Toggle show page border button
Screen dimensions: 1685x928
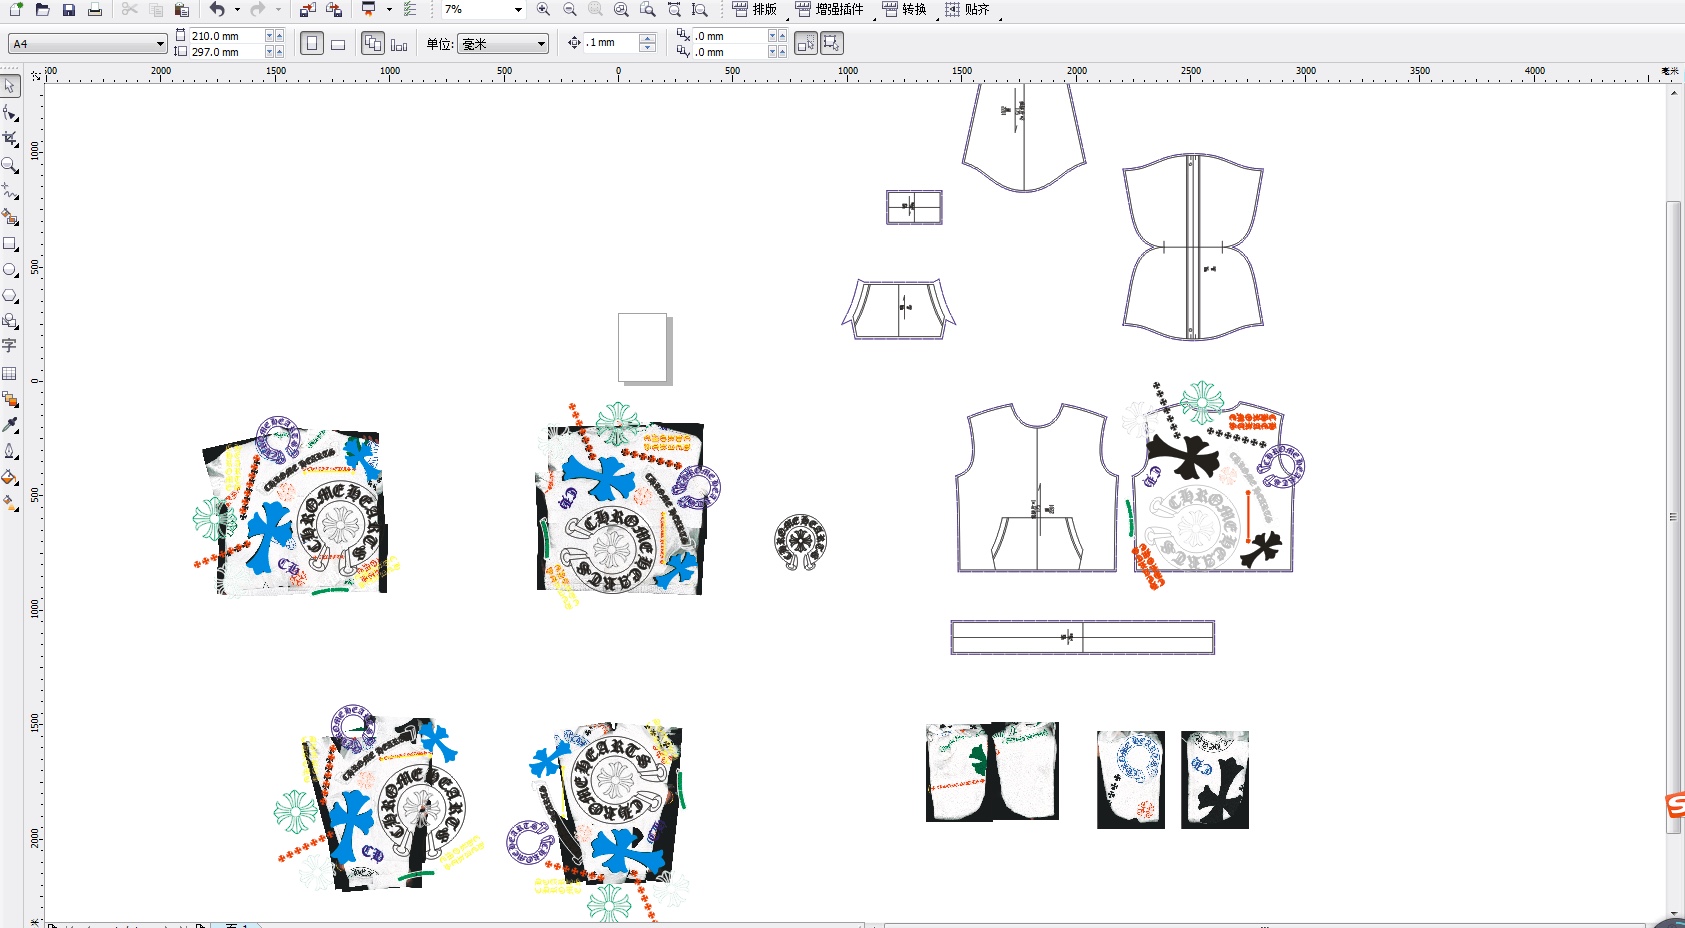(832, 44)
